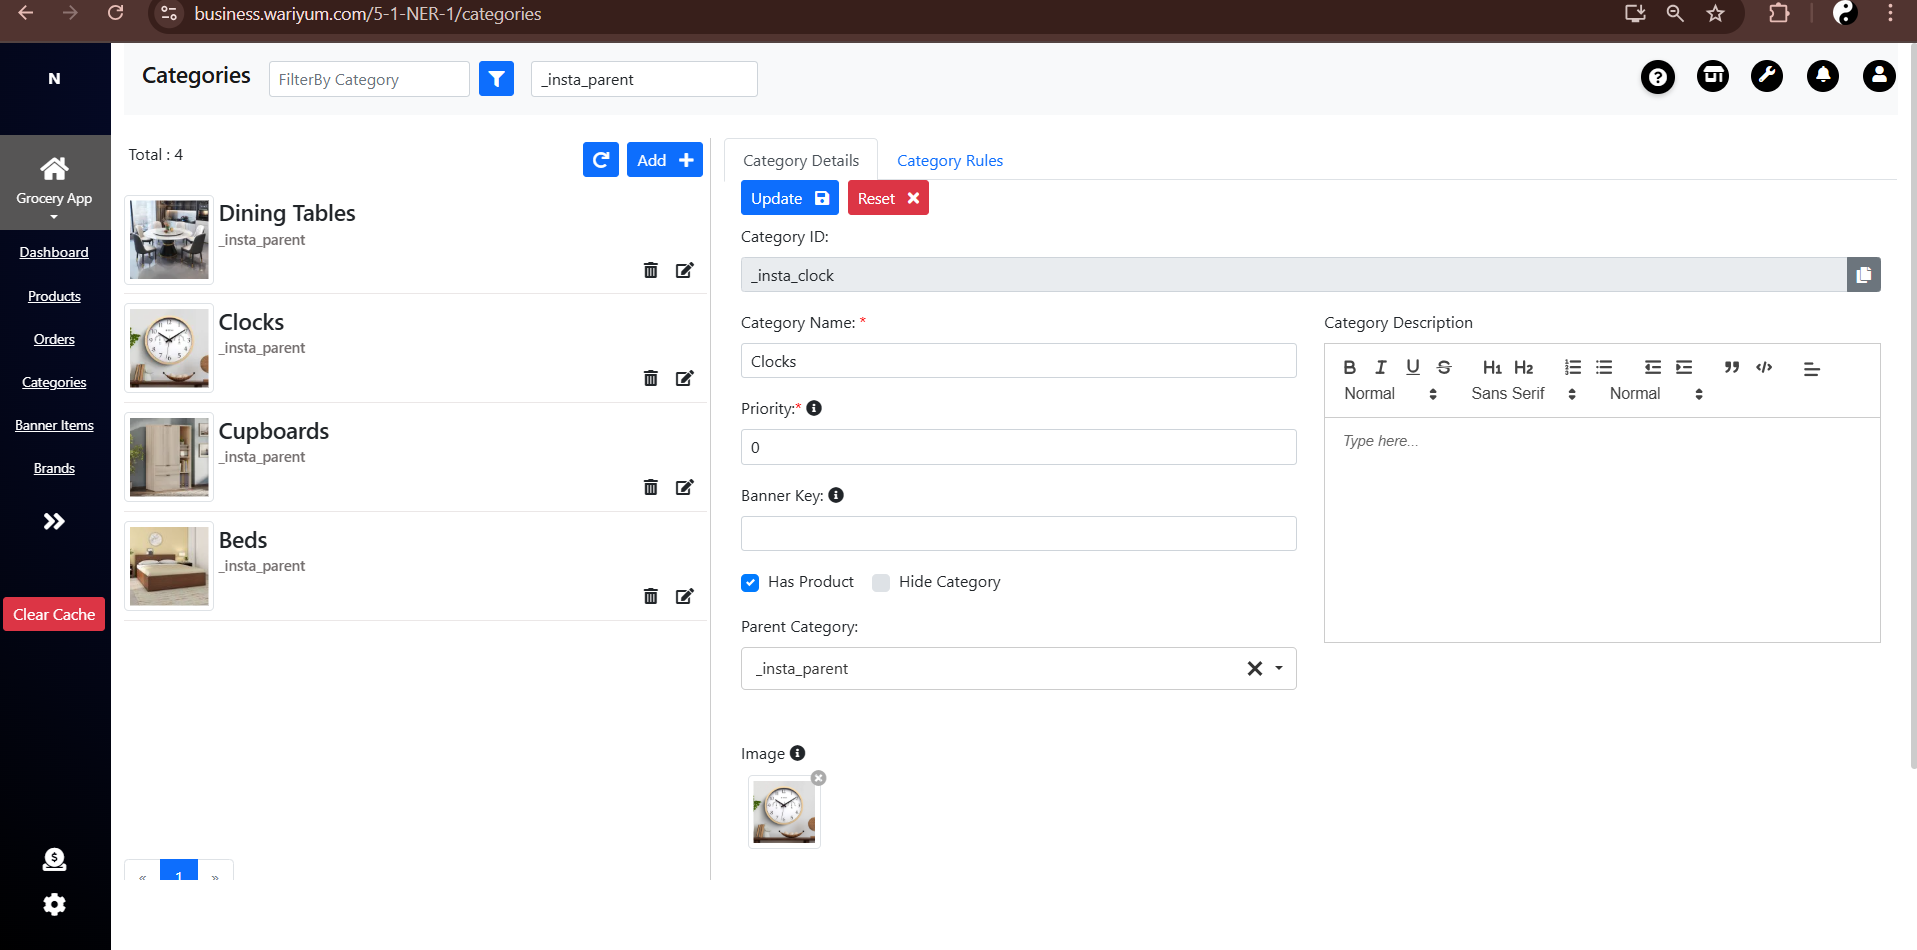
Task: Click the Banner Key input field
Action: coord(1018,534)
